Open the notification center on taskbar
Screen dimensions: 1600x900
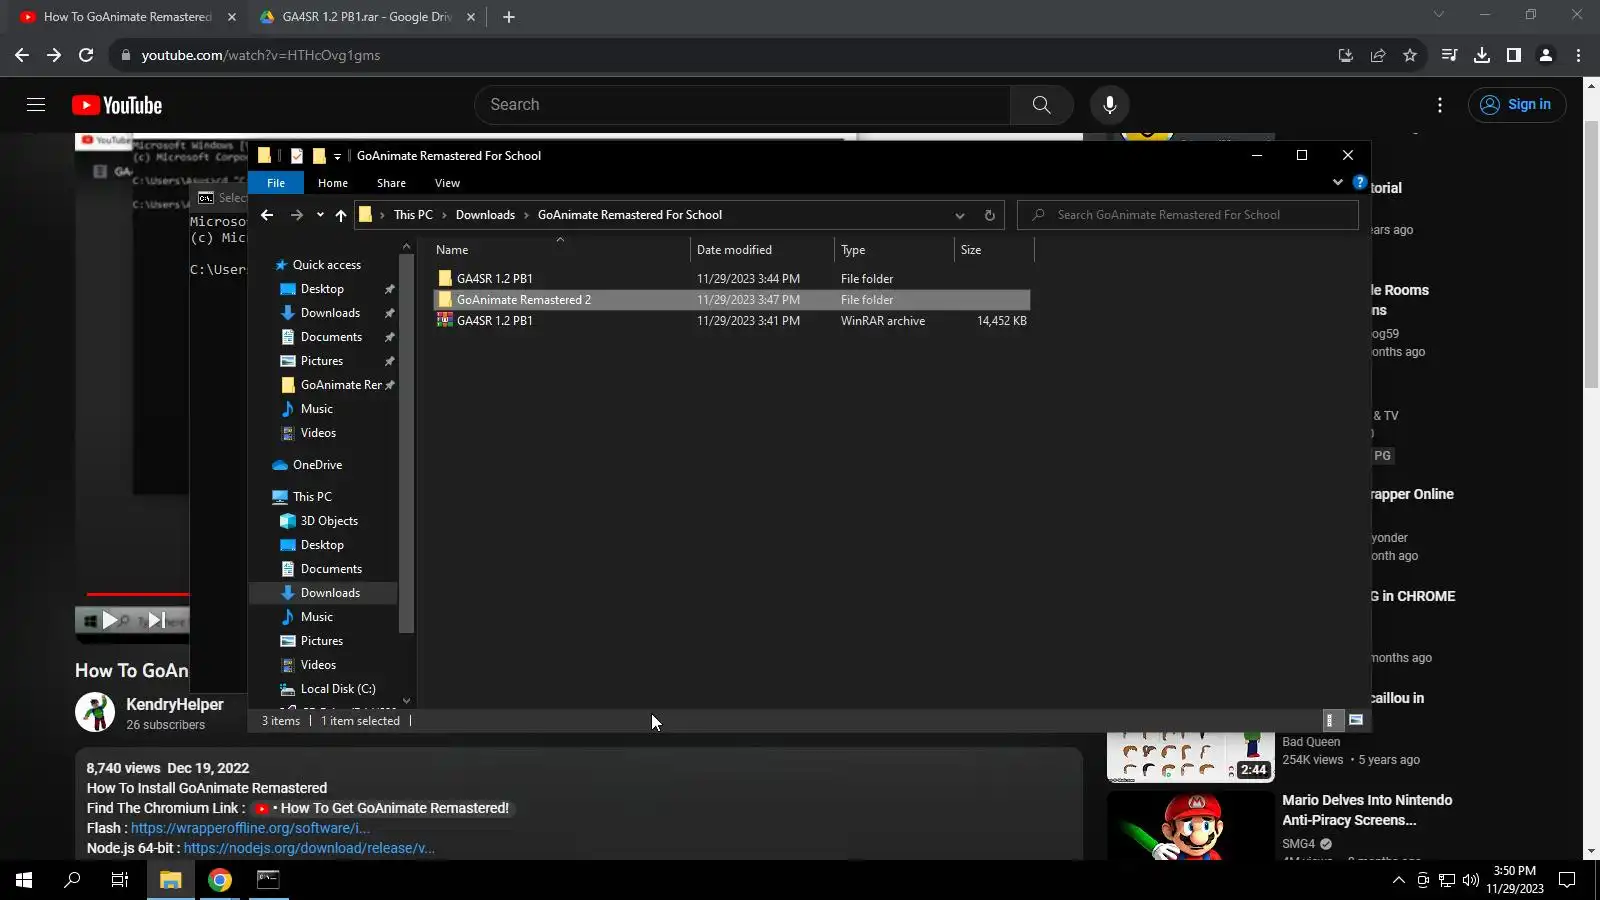(1568, 880)
